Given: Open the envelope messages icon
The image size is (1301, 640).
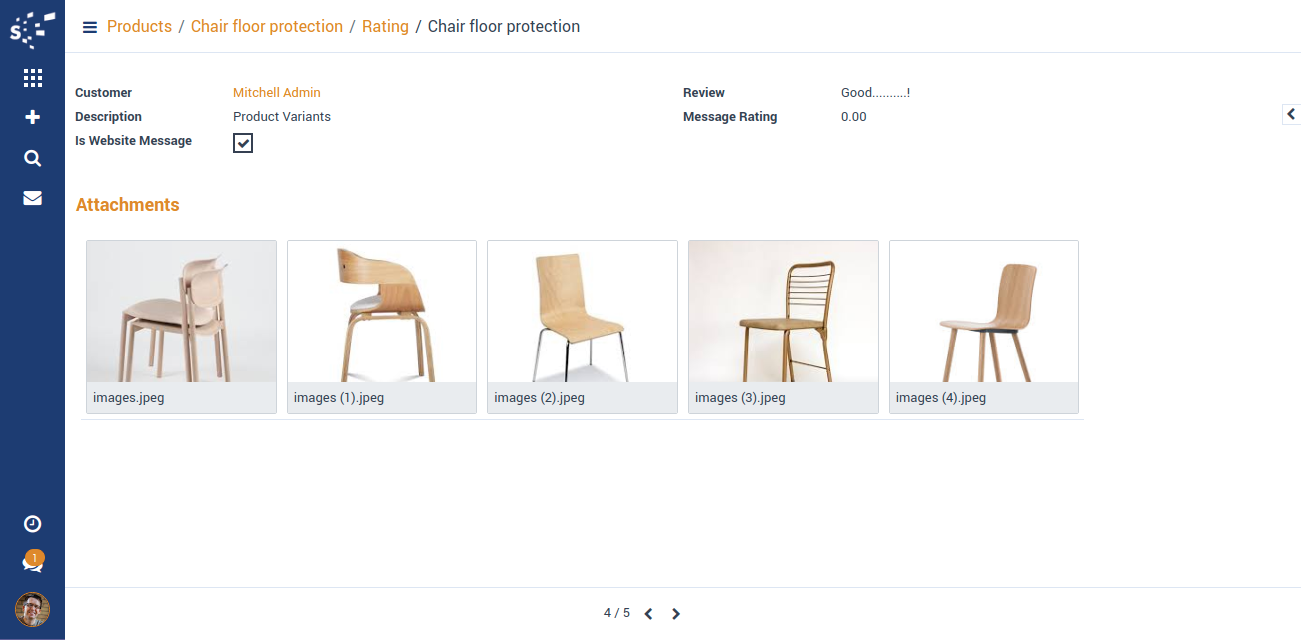Looking at the screenshot, I should [32, 198].
